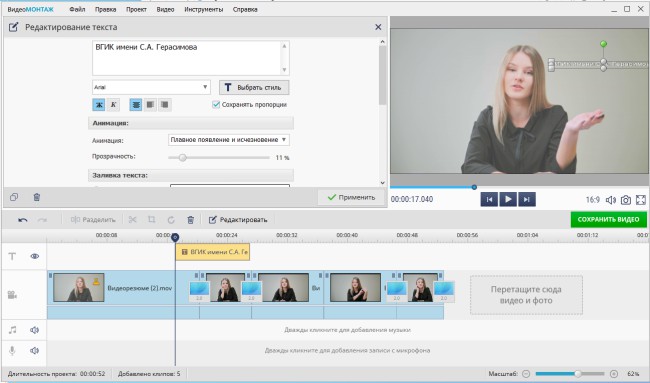The width and height of the screenshot is (650, 383).
Task: Toggle italic text formatting
Action: click(x=114, y=105)
